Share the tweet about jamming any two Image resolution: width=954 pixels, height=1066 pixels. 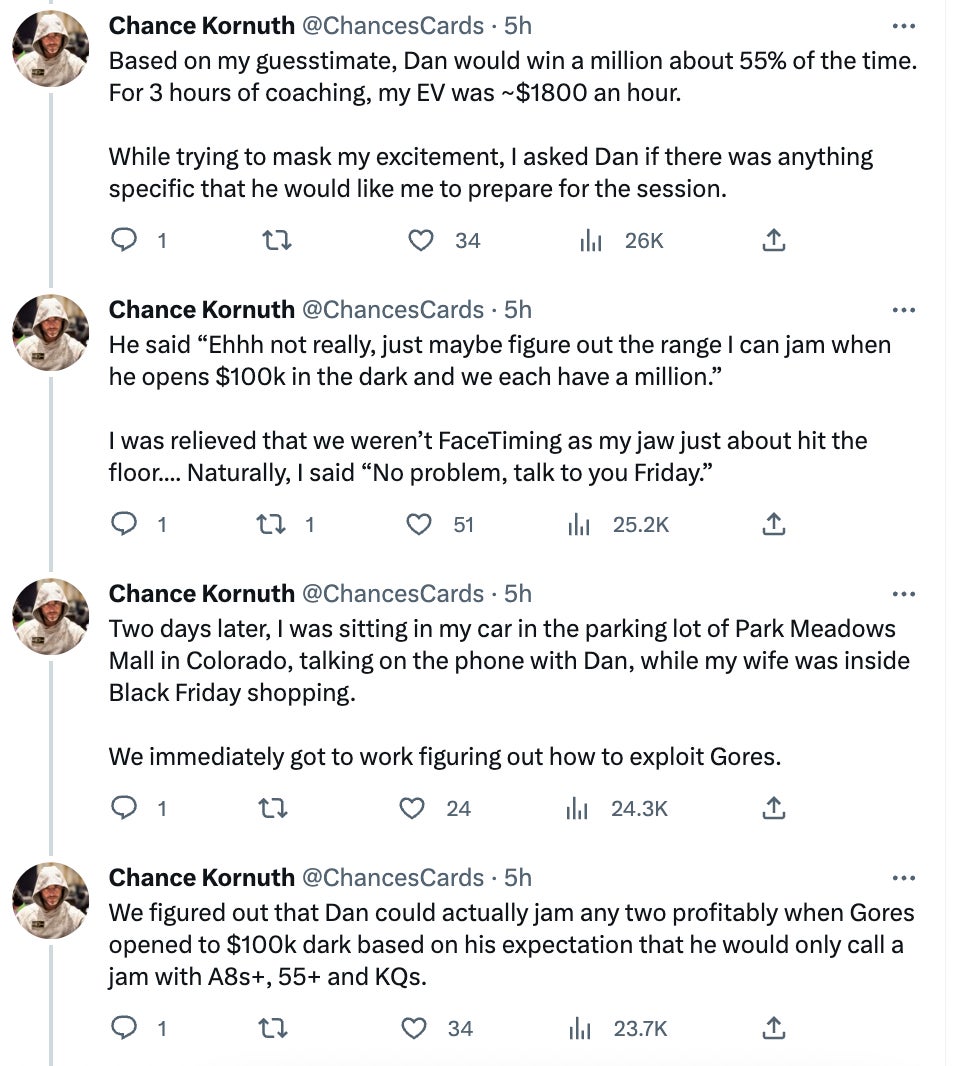pos(773,1028)
